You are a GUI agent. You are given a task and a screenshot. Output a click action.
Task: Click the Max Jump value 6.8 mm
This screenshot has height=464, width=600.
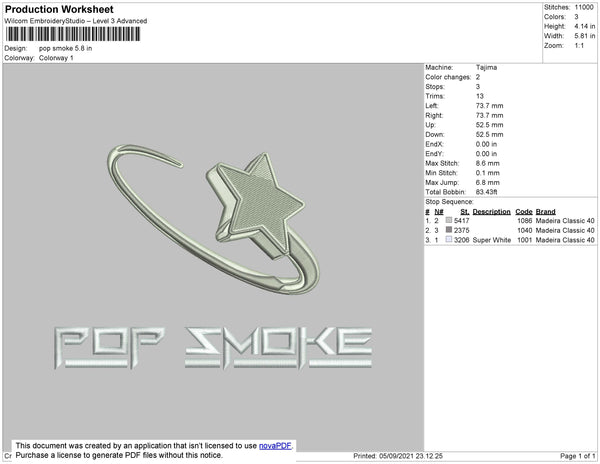(488, 182)
